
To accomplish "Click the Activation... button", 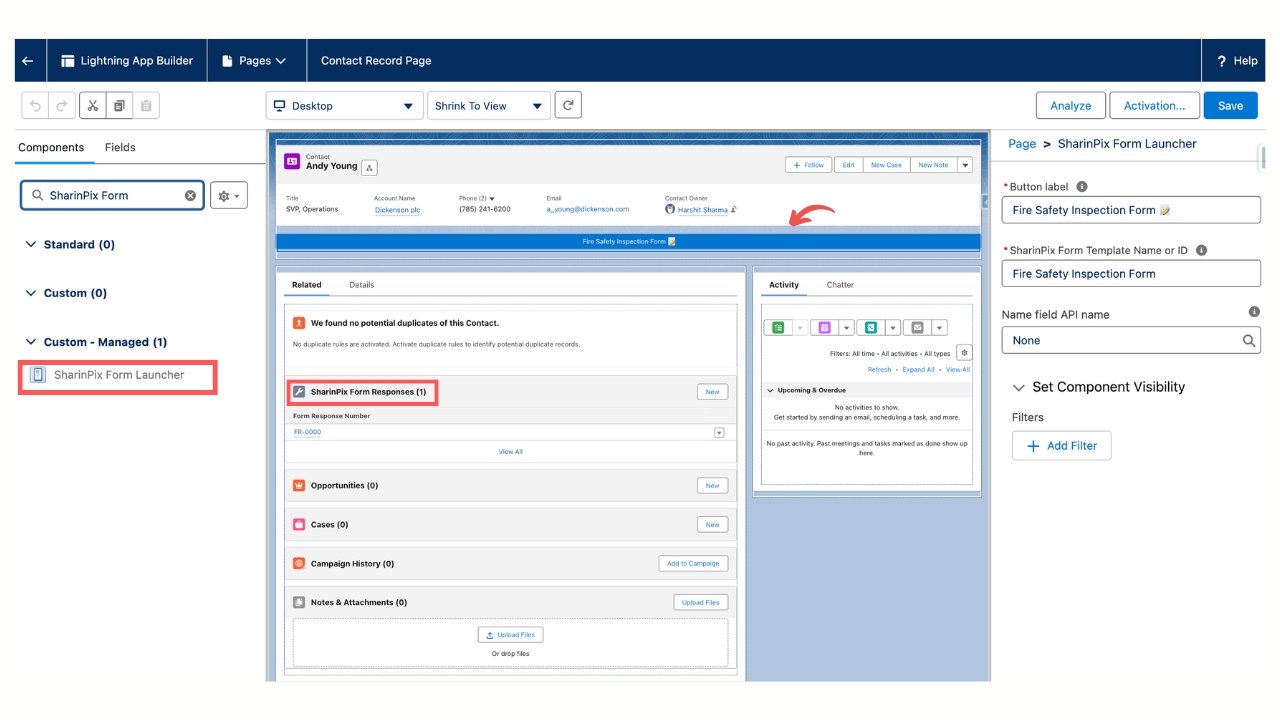I will [1154, 105].
